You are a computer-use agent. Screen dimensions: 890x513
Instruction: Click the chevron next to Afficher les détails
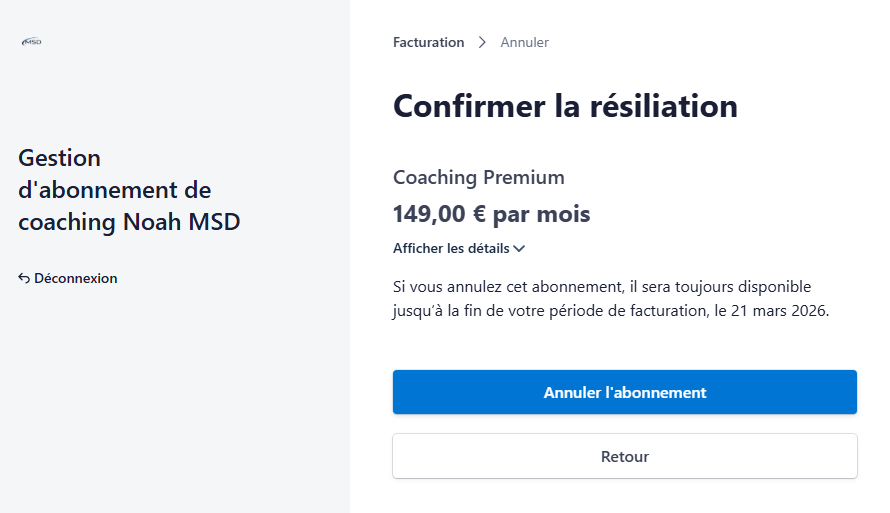point(519,249)
